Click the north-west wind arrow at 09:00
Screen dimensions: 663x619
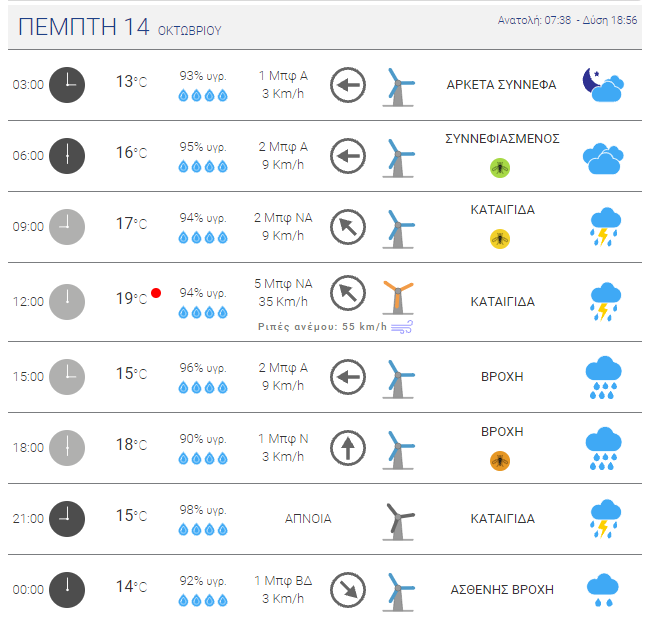coord(348,227)
